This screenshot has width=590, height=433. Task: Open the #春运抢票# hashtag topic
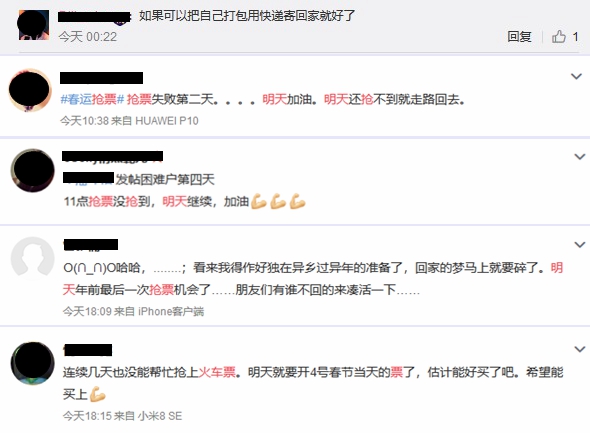[92, 99]
